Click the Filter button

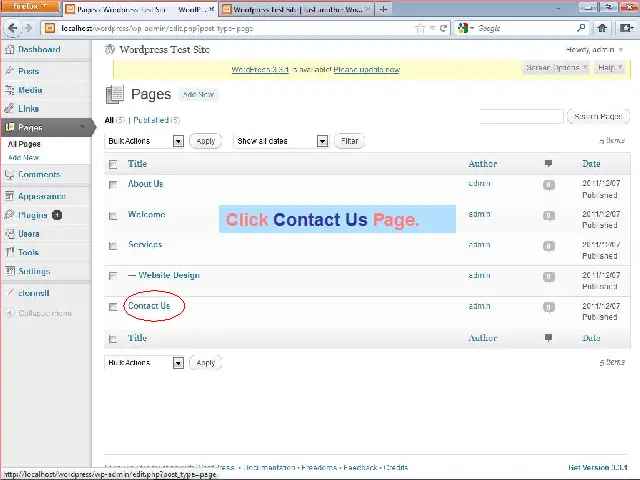349,141
